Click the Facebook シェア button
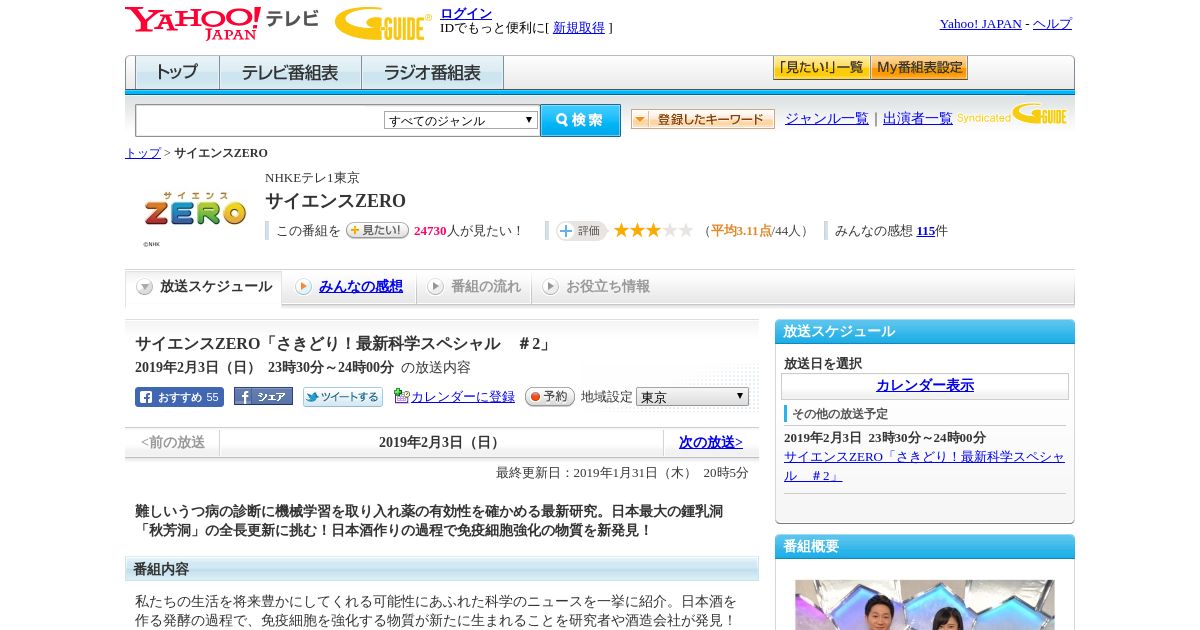The width and height of the screenshot is (1200, 630). [x=263, y=396]
